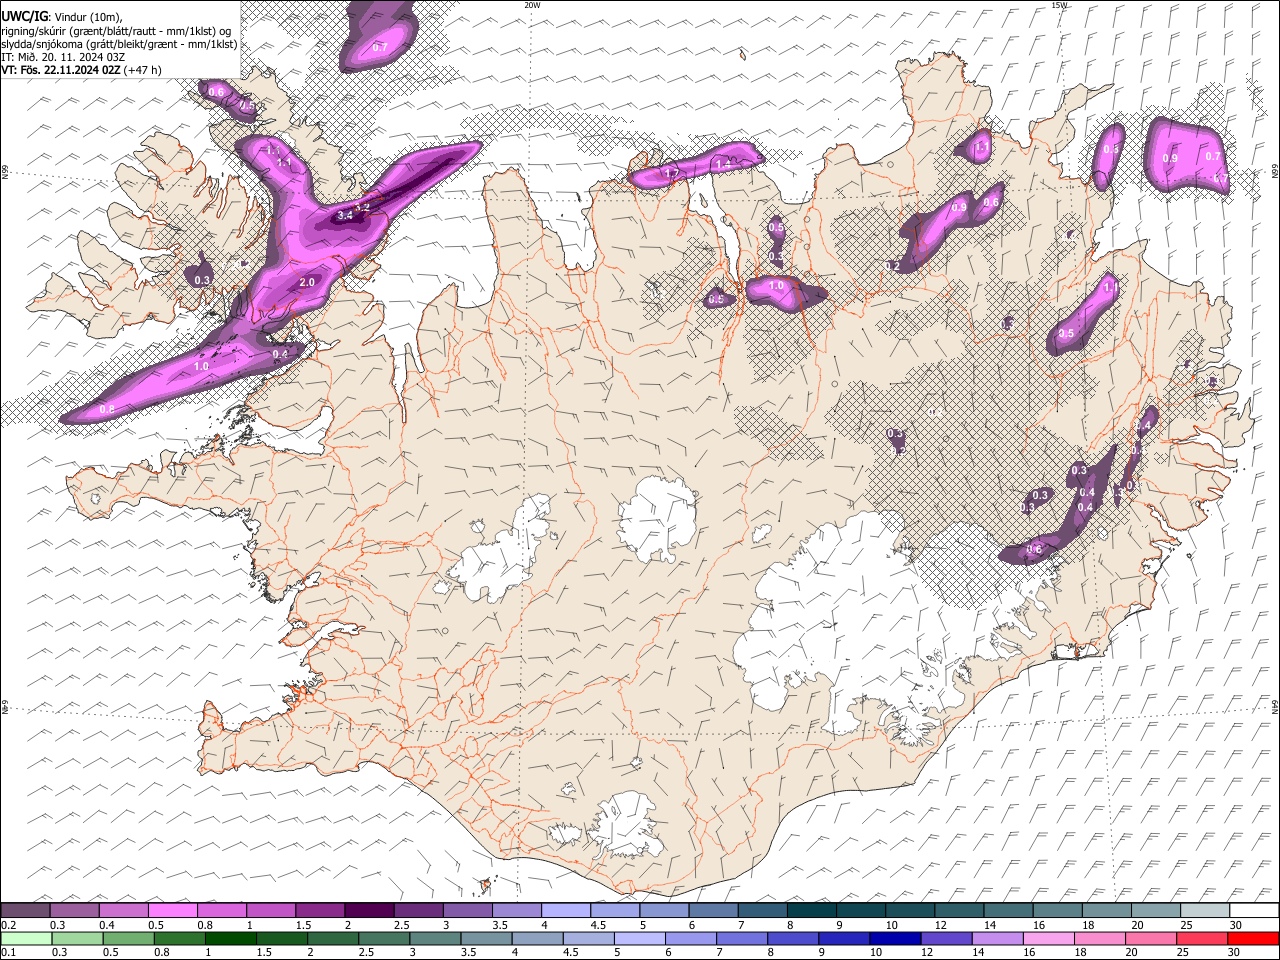1280x960 pixels.
Task: Select the 'slydda/snjókoma' legend description line
Action: (119, 44)
